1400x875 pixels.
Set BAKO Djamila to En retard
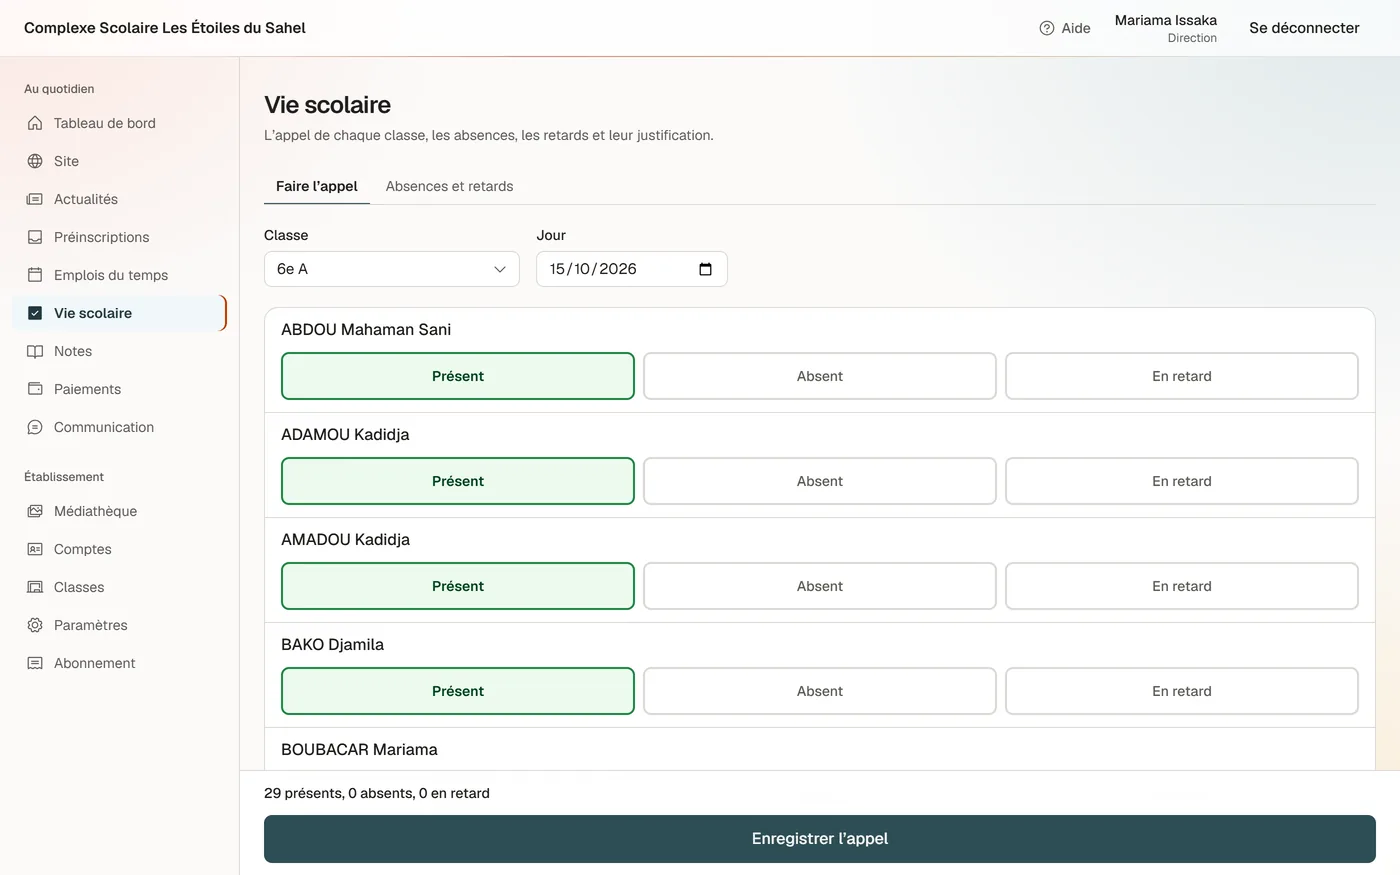pyautogui.click(x=1182, y=691)
